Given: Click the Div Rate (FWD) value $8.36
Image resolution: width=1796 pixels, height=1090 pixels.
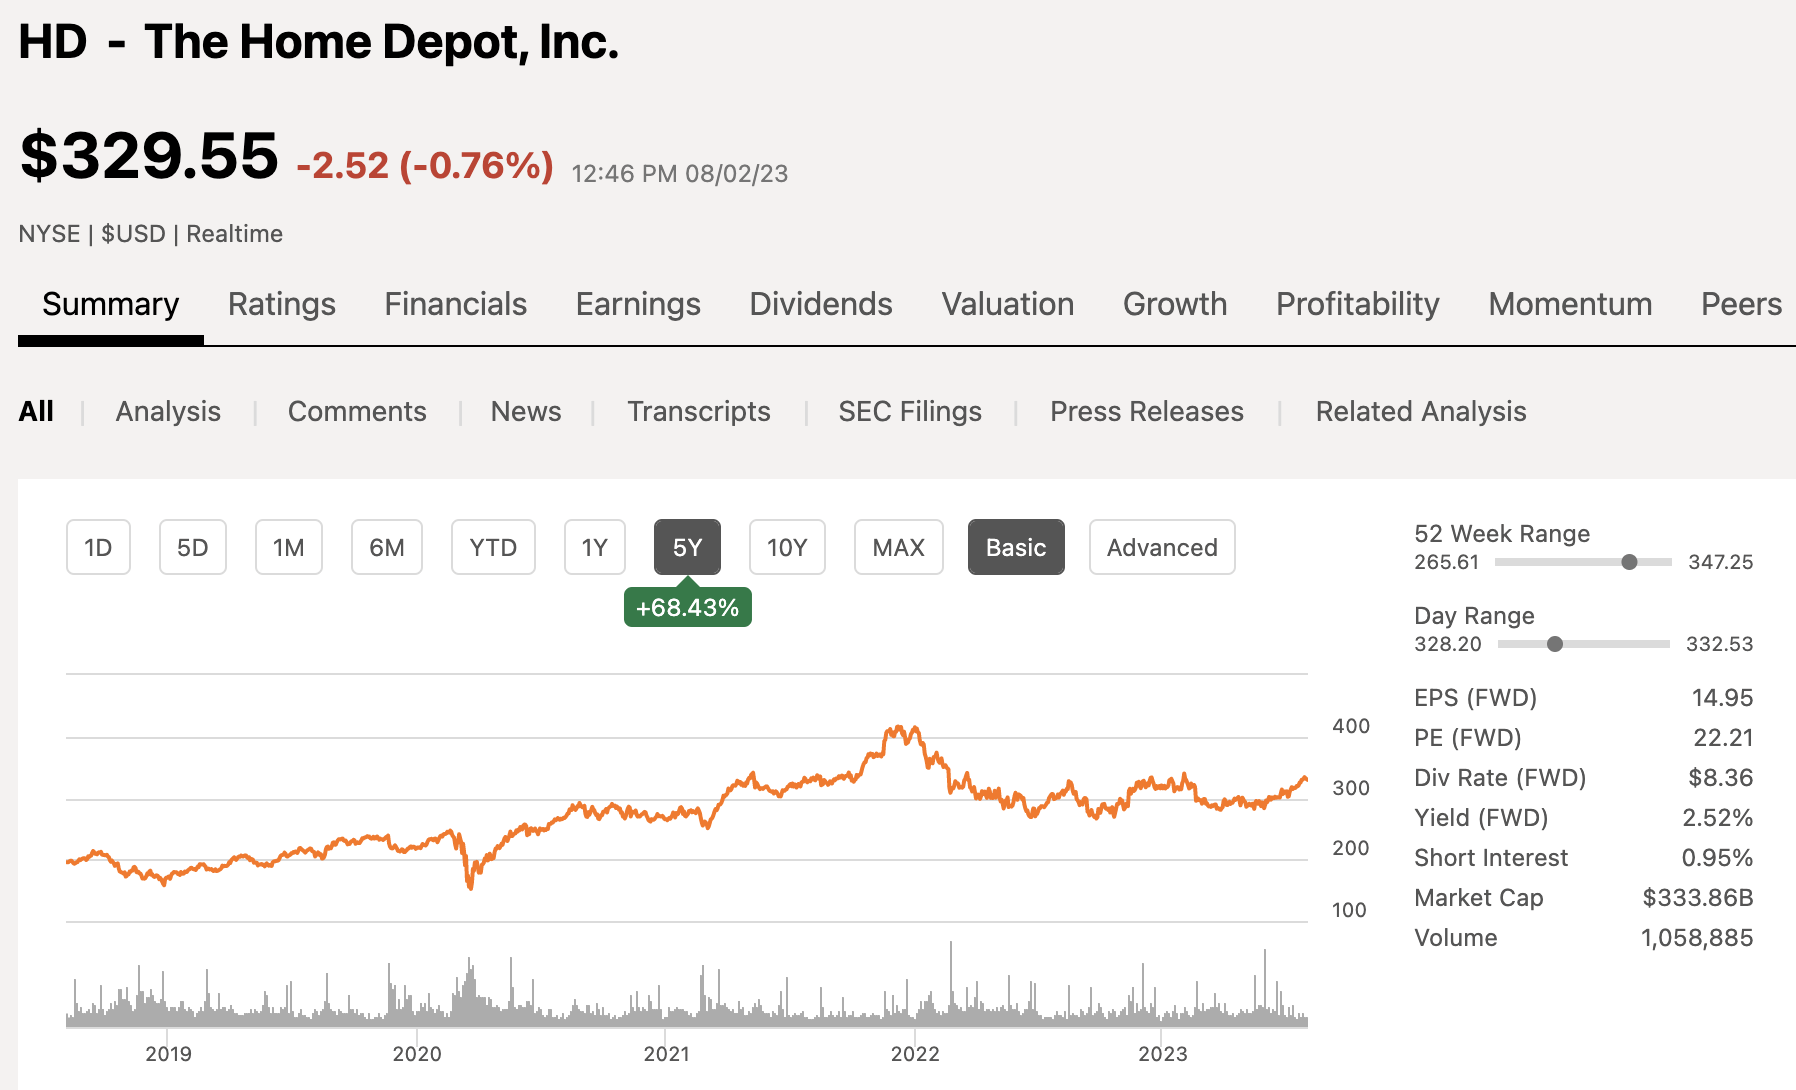Looking at the screenshot, I should [1721, 777].
